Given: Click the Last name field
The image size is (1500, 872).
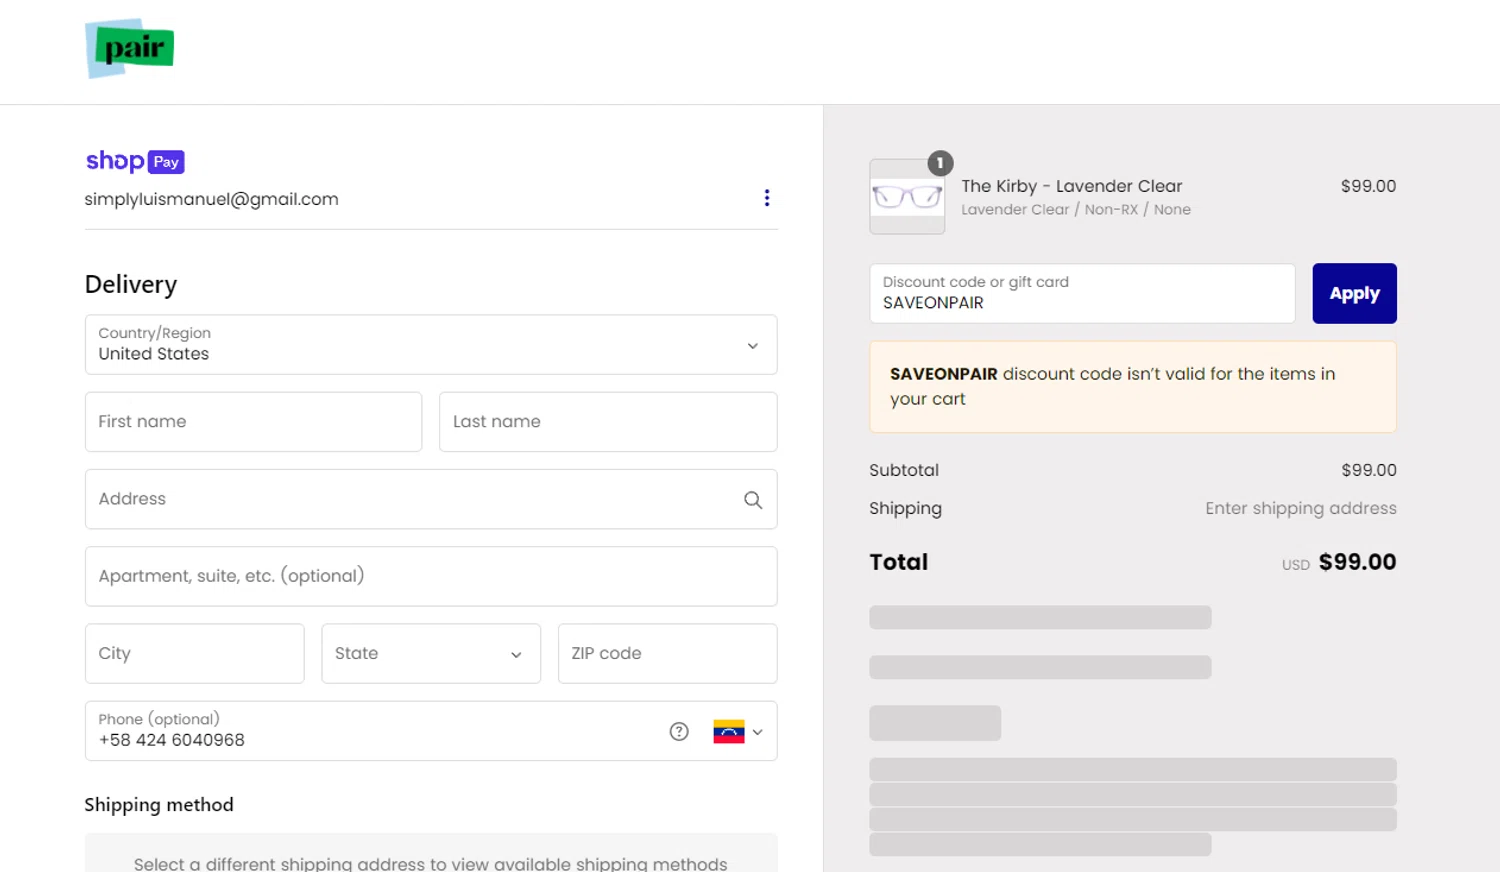Looking at the screenshot, I should (x=608, y=422).
